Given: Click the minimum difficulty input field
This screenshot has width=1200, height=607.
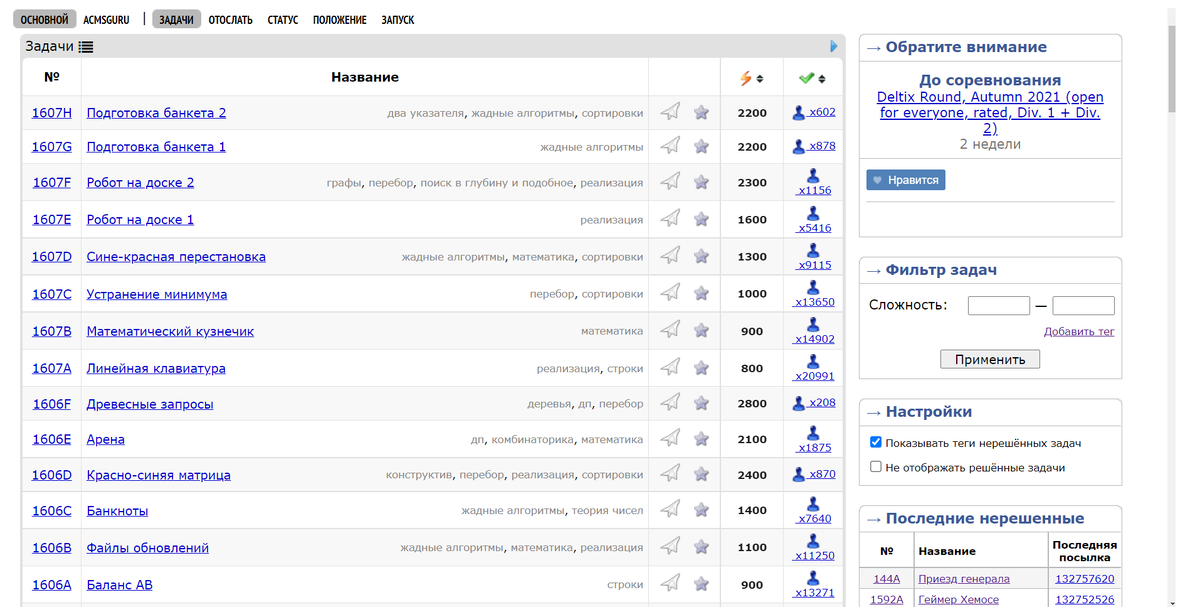Looking at the screenshot, I should click(998, 306).
